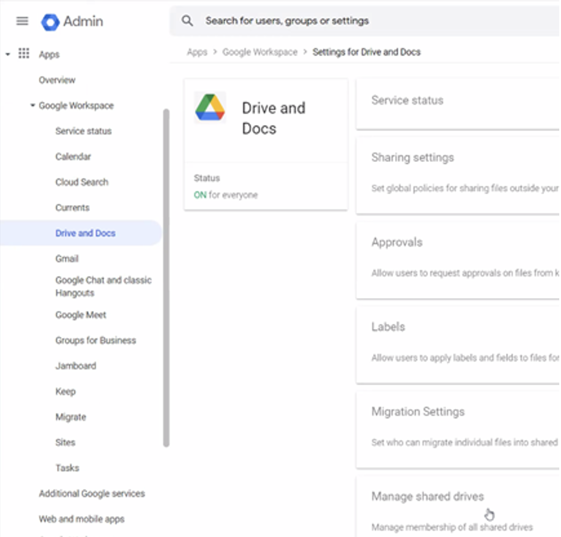The image size is (561, 537).
Task: Open the Sharing settings card
Action: [458, 176]
